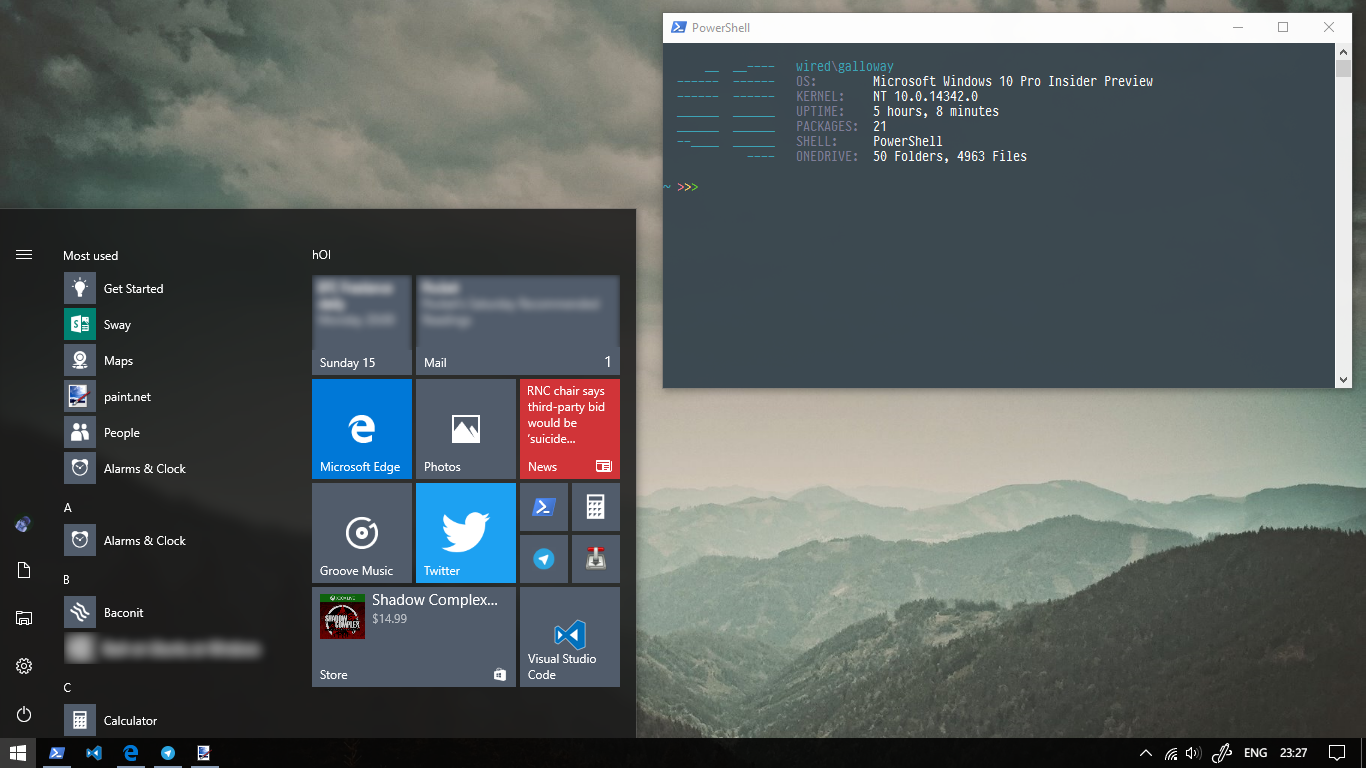This screenshot has width=1366, height=768.
Task: Select the hOl tile group title
Action: 321,255
